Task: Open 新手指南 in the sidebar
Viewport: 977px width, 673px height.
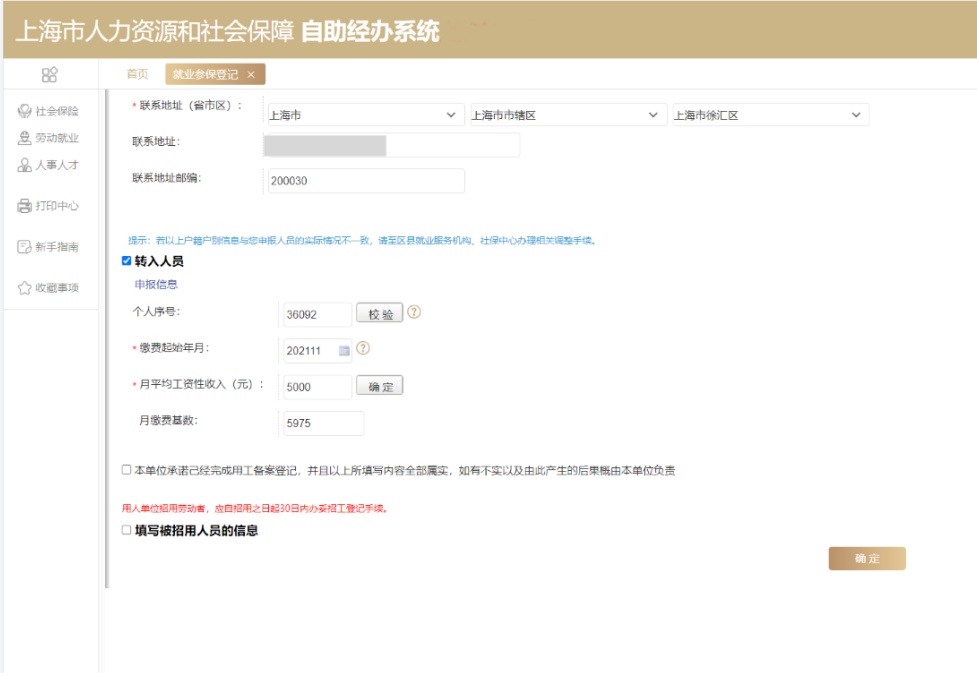Action: [49, 247]
